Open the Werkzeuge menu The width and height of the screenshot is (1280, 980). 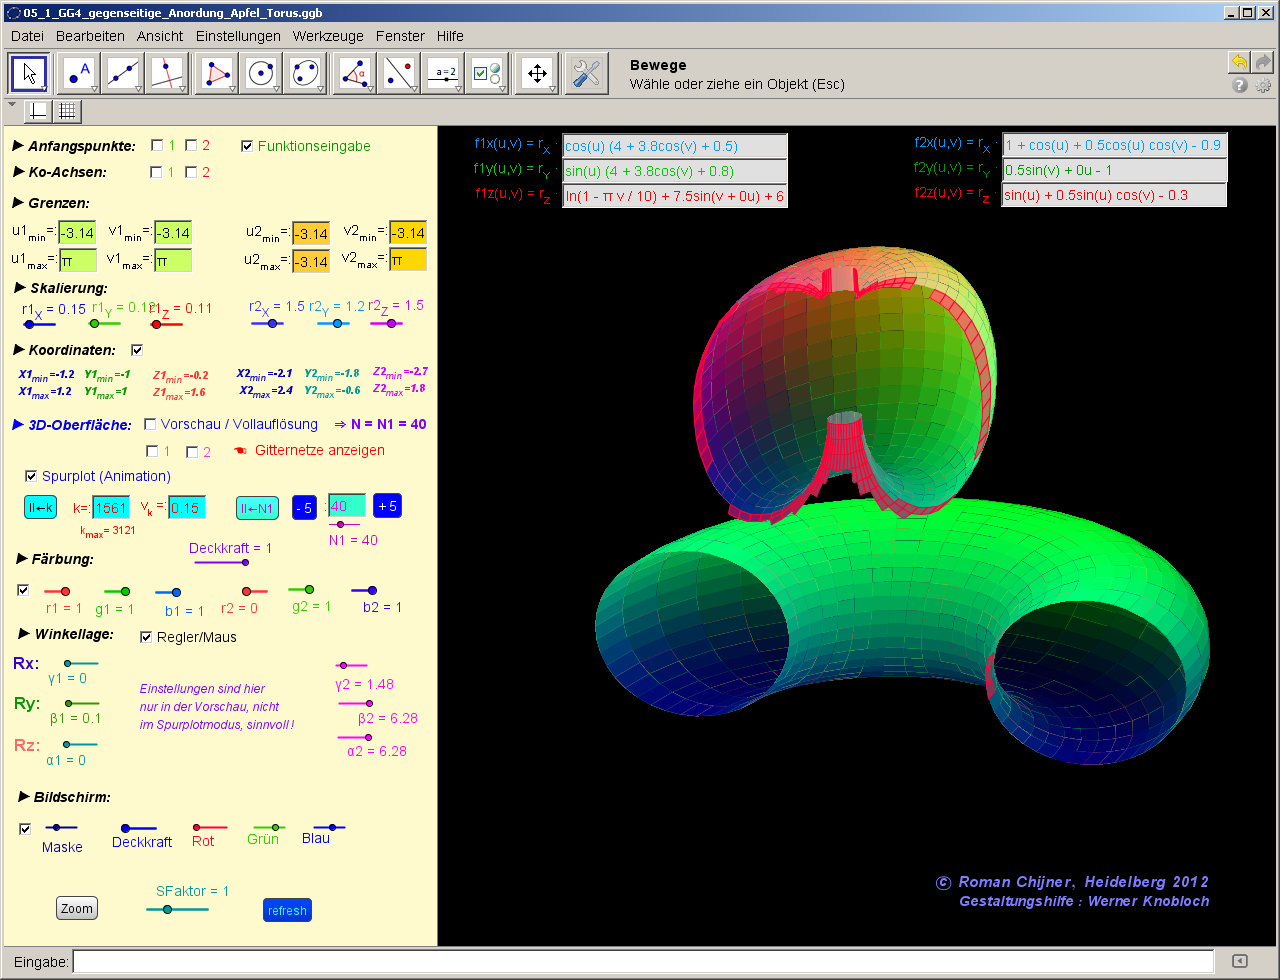pyautogui.click(x=328, y=35)
